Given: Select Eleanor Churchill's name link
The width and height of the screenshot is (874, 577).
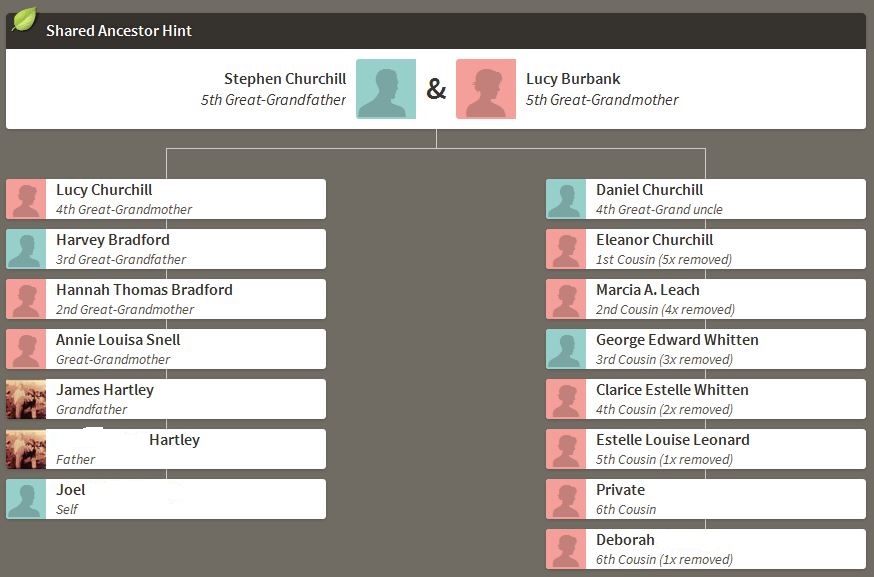Looking at the screenshot, I should tap(654, 240).
